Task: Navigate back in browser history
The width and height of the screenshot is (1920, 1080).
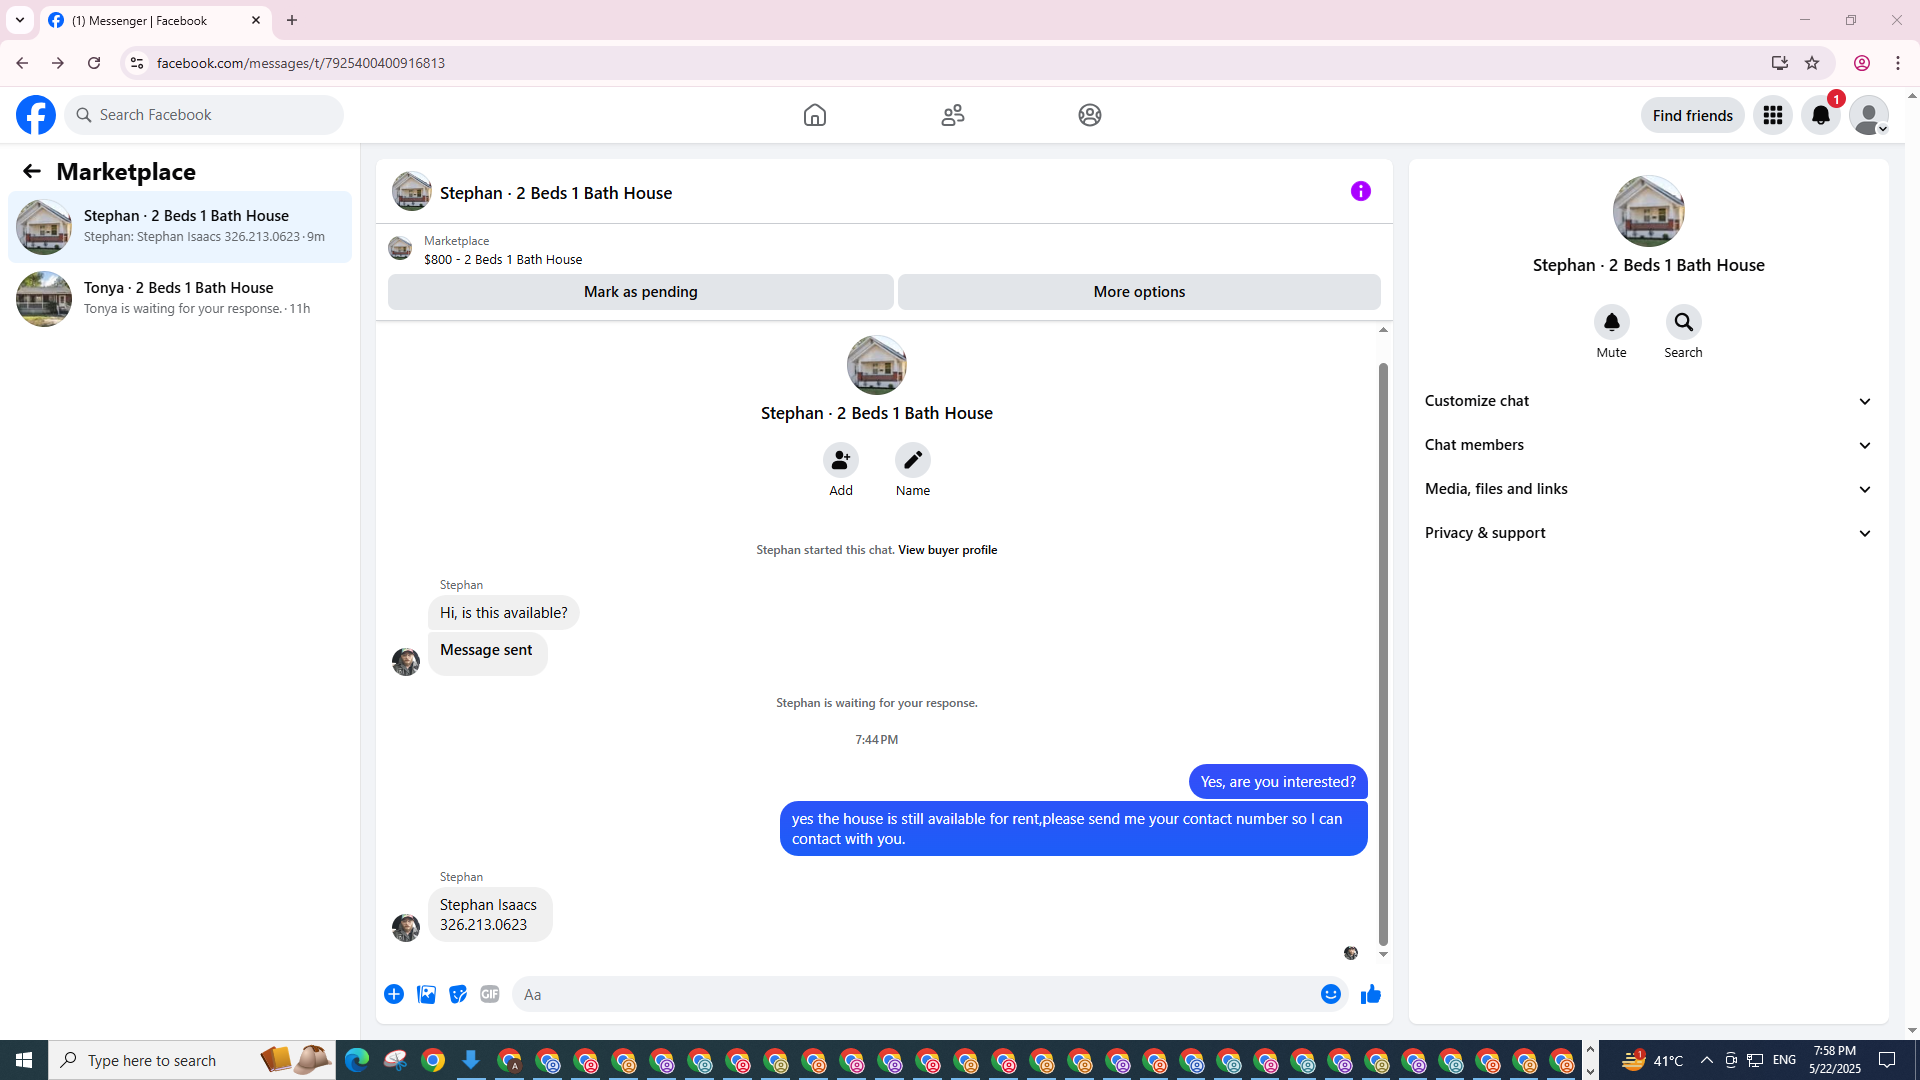Action: (22, 63)
